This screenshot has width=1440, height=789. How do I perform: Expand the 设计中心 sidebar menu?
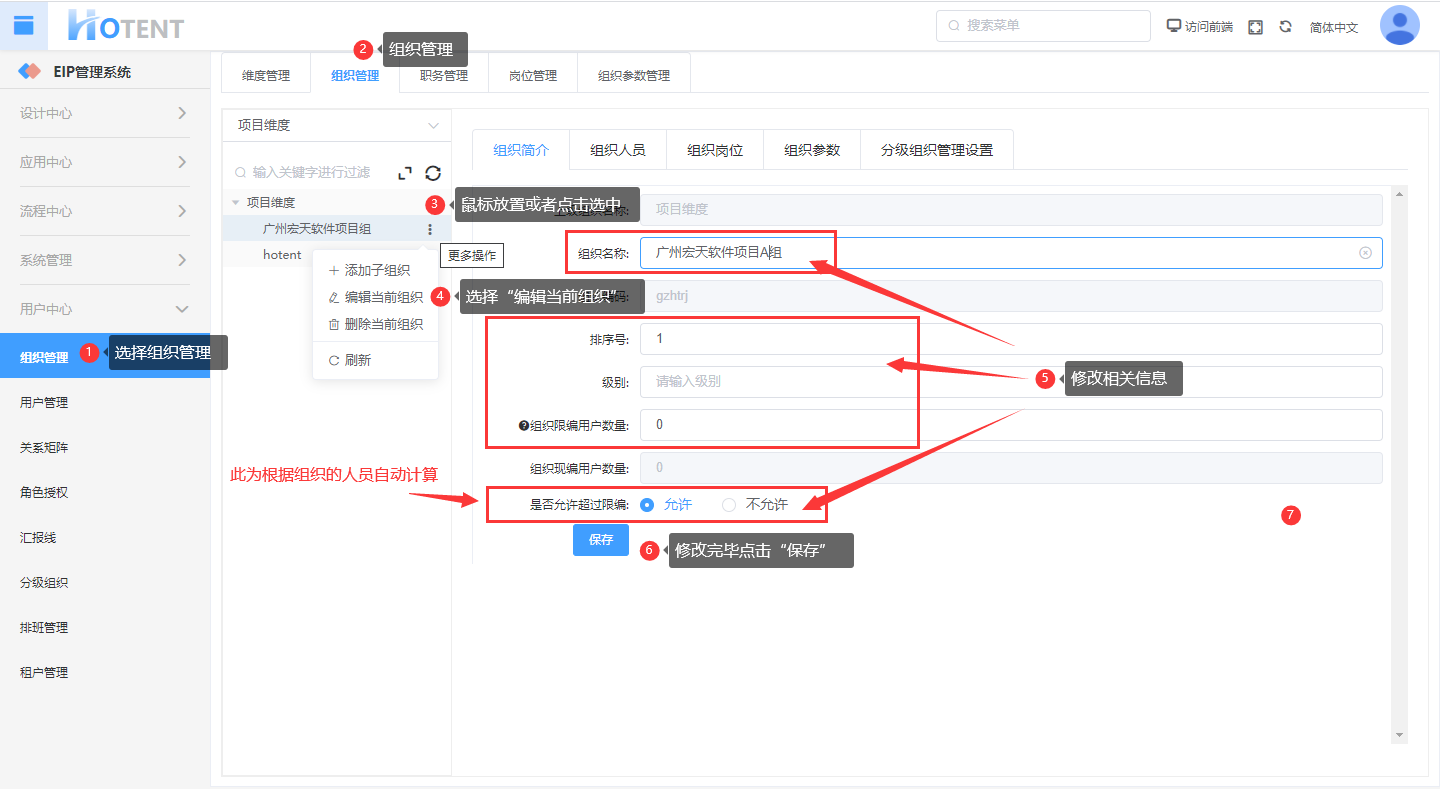coord(105,113)
